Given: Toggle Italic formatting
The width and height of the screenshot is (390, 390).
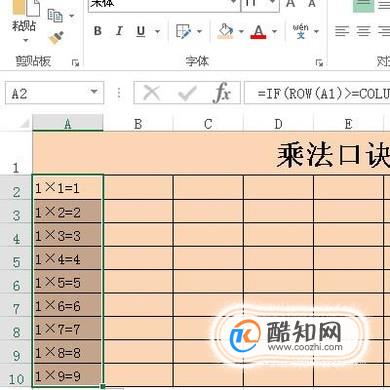Looking at the screenshot, I should (119, 31).
